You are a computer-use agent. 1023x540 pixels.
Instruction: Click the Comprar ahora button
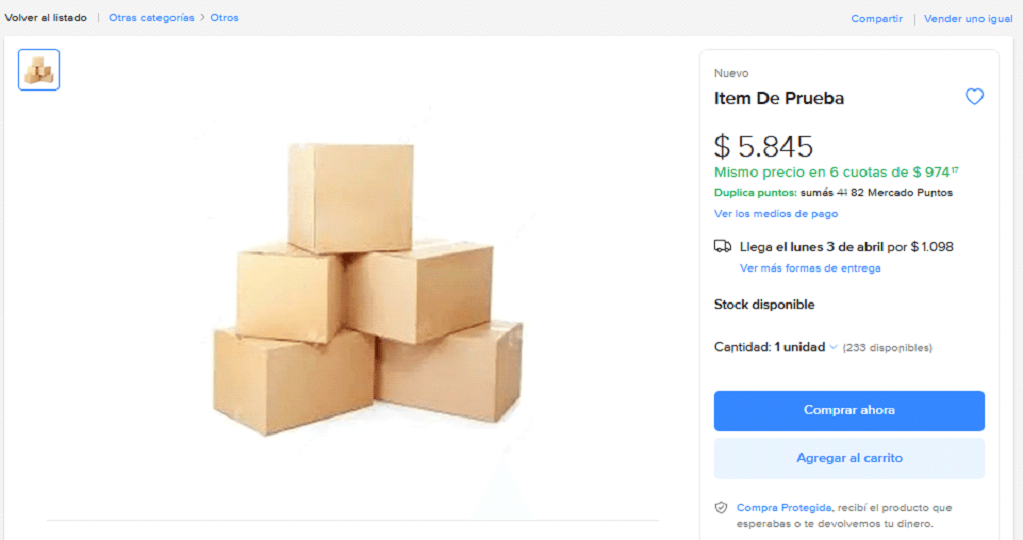849,410
